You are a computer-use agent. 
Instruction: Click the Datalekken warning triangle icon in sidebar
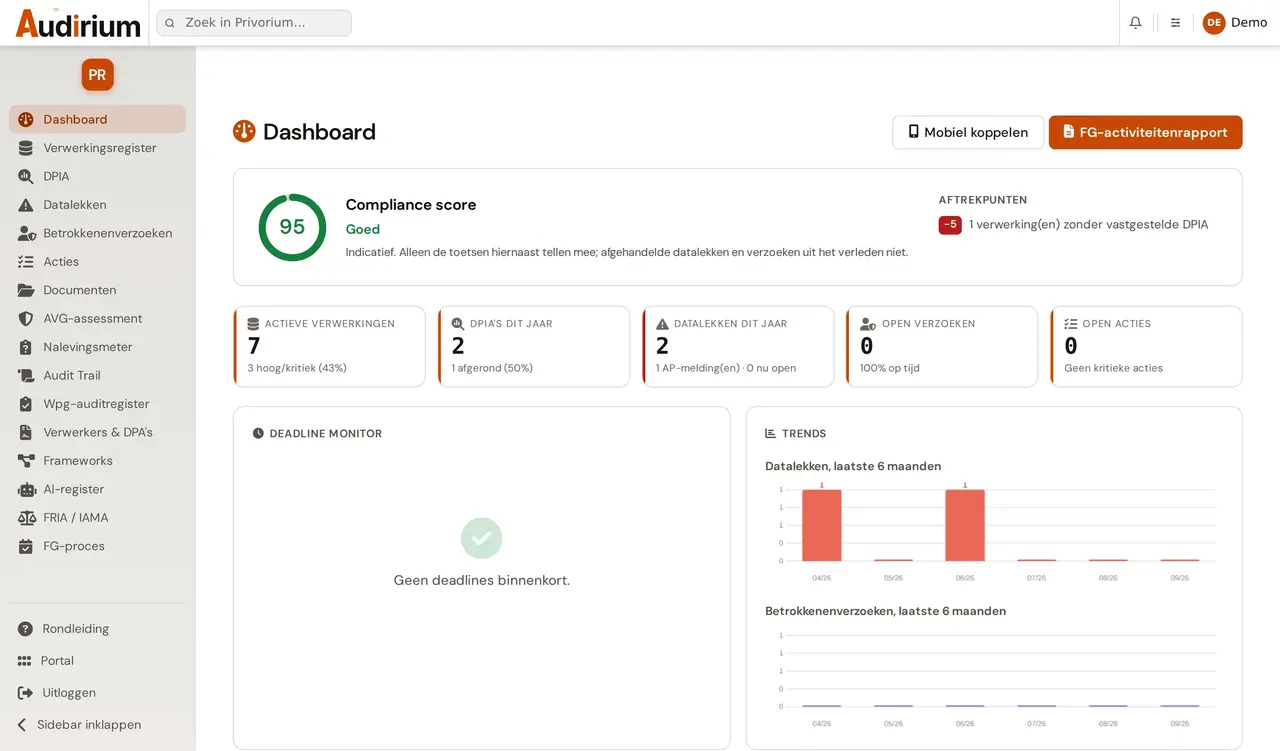(x=26, y=205)
